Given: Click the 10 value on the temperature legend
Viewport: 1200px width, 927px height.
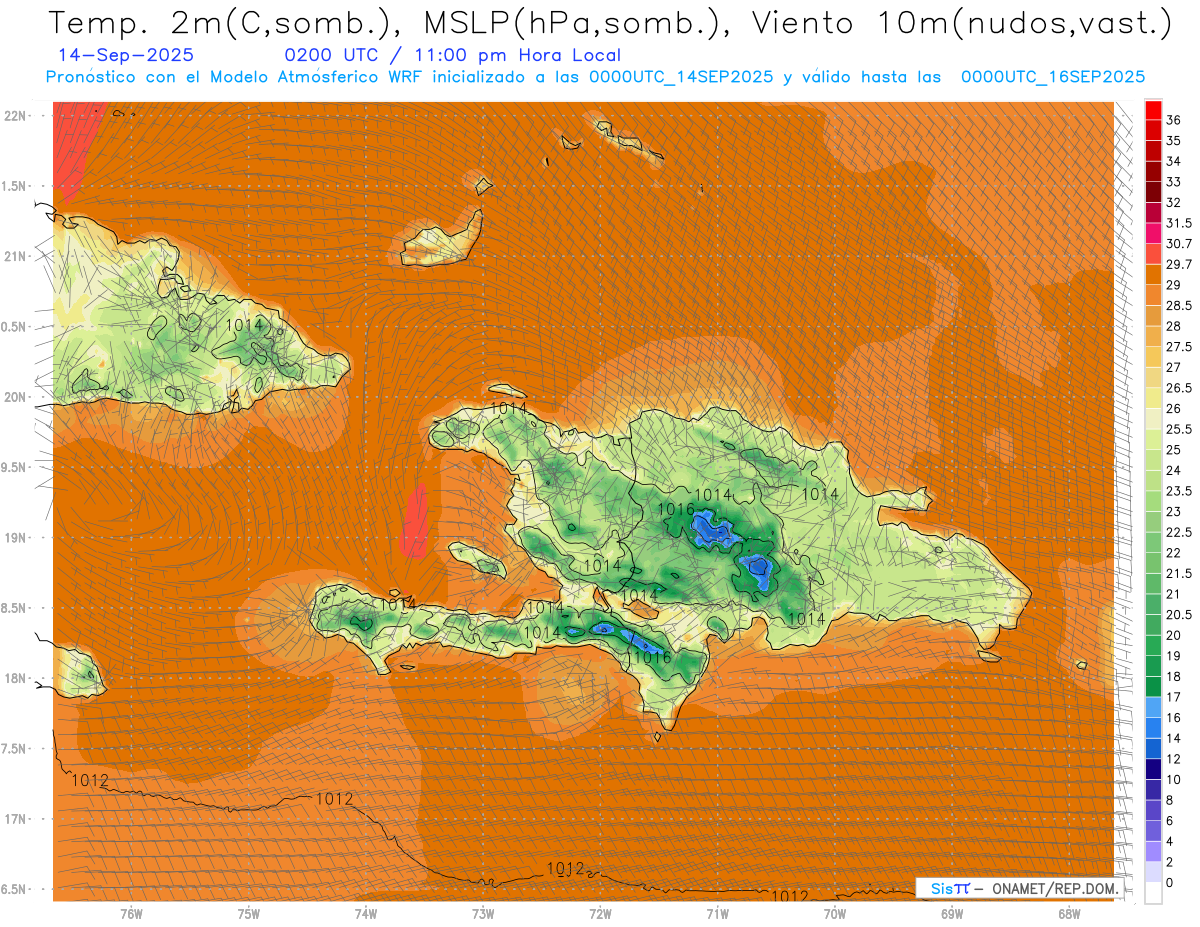Looking at the screenshot, I should 1174,779.
